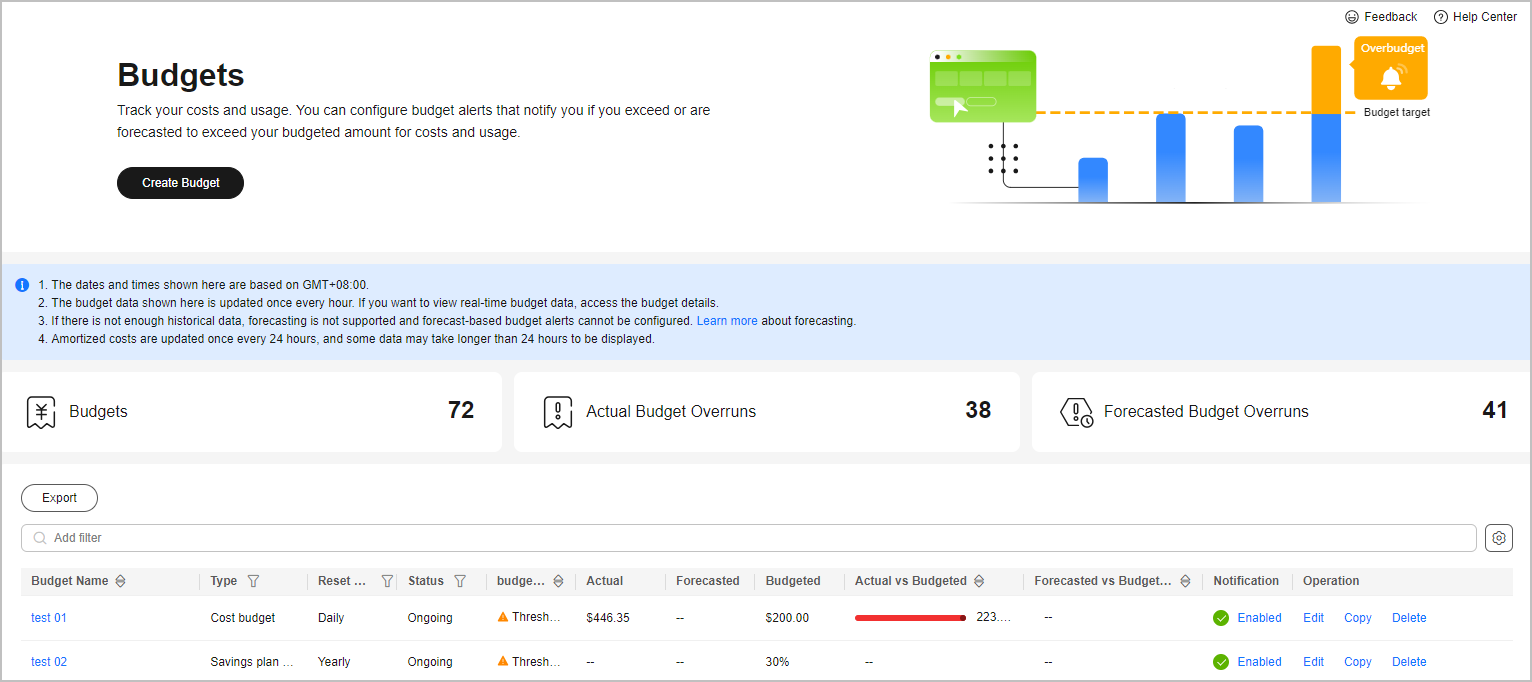Click the Feedback smiley icon
Image resolution: width=1532 pixels, height=682 pixels.
click(x=1352, y=17)
